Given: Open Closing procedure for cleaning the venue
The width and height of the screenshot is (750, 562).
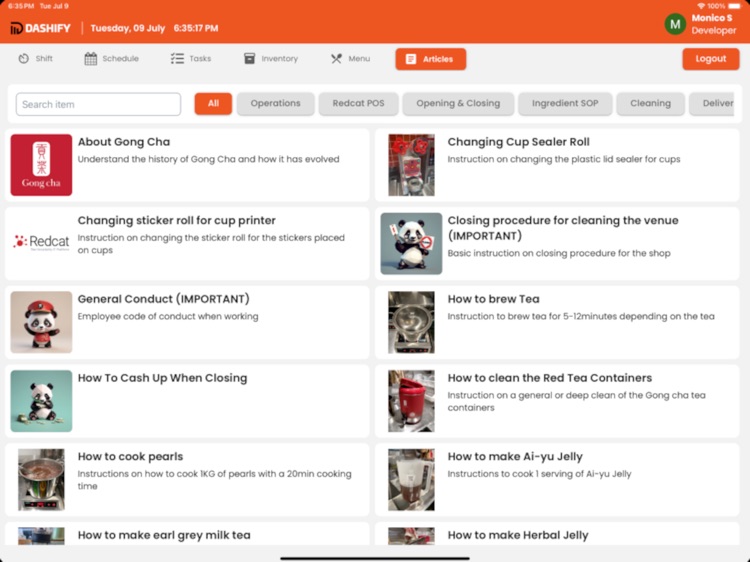Looking at the screenshot, I should pyautogui.click(x=557, y=243).
